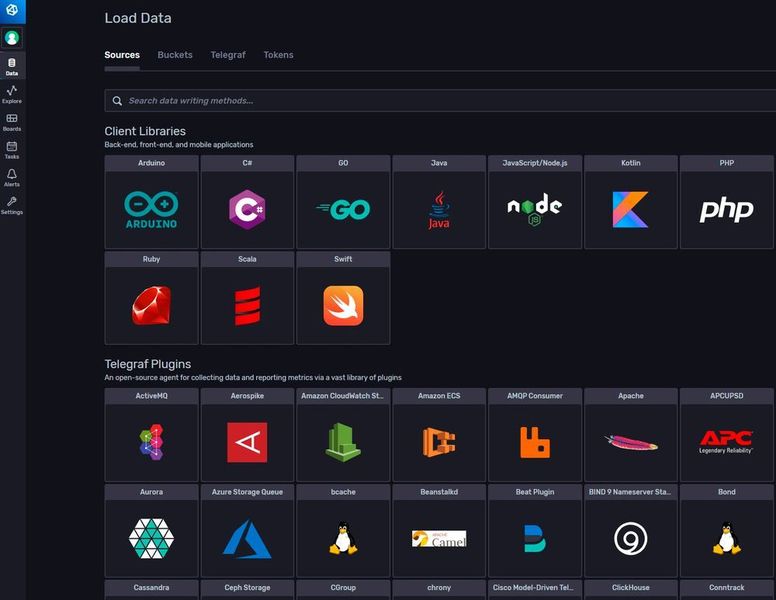Click the Aurora card title

pyautogui.click(x=151, y=492)
